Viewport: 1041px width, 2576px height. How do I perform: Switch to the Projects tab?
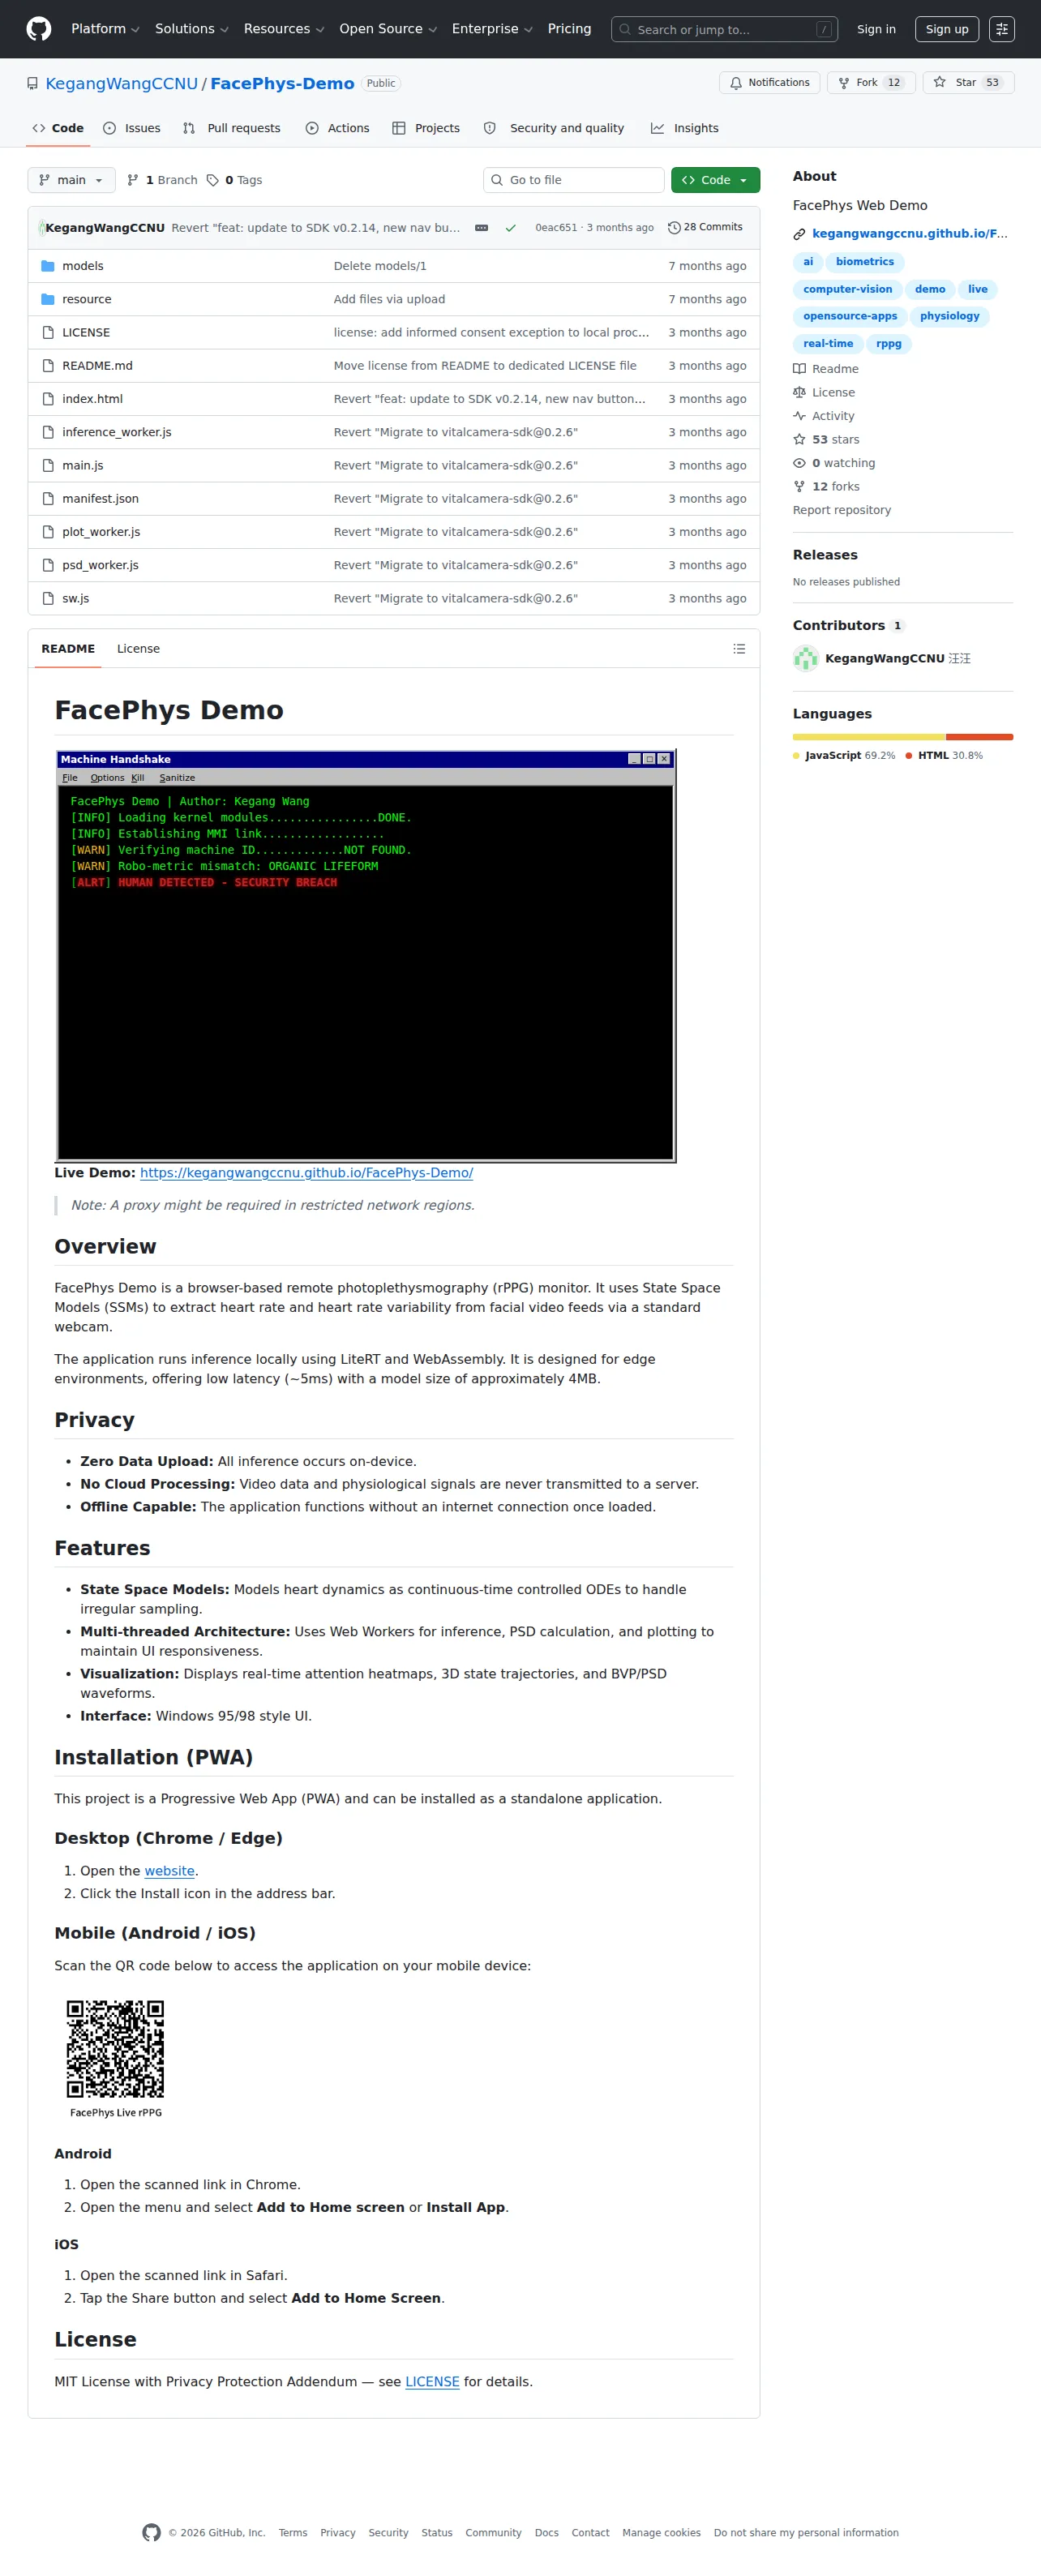[426, 128]
